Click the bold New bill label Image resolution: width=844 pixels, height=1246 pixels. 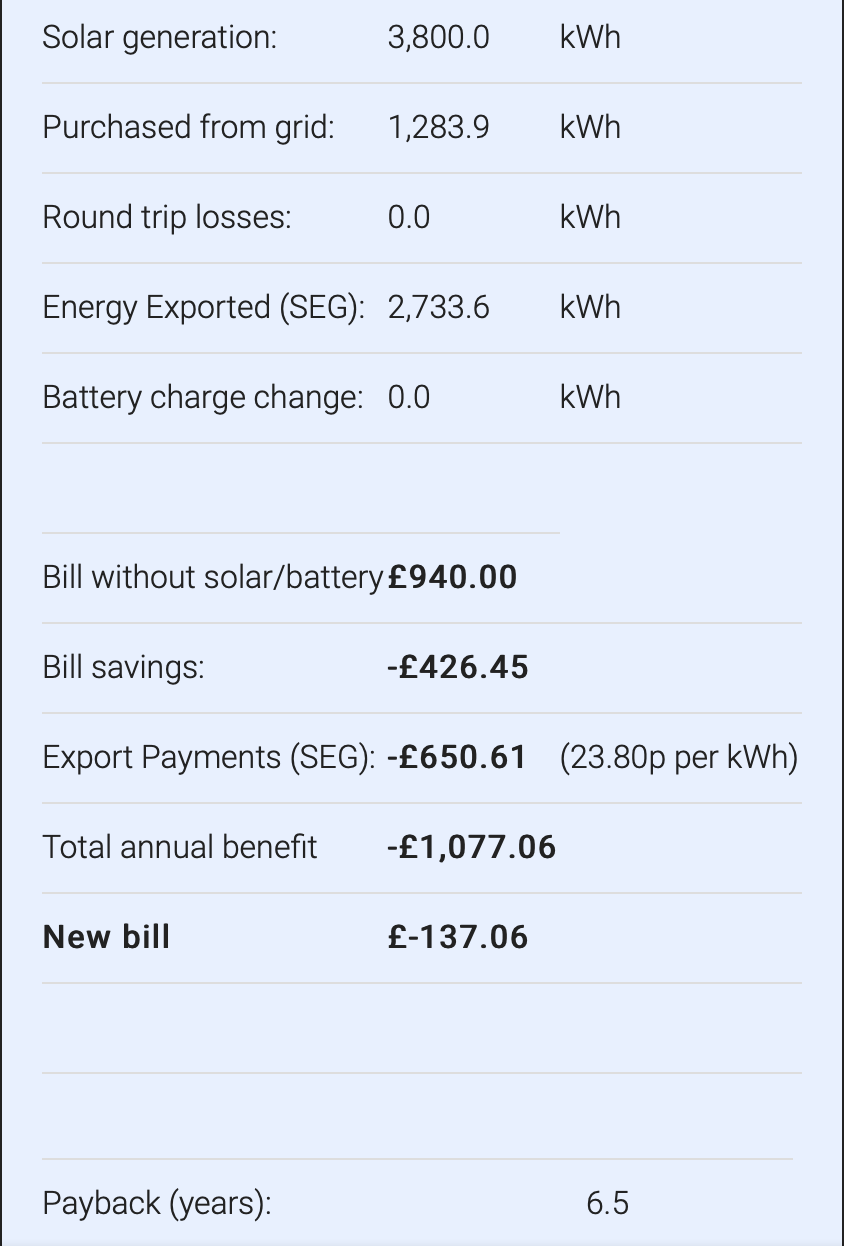107,937
